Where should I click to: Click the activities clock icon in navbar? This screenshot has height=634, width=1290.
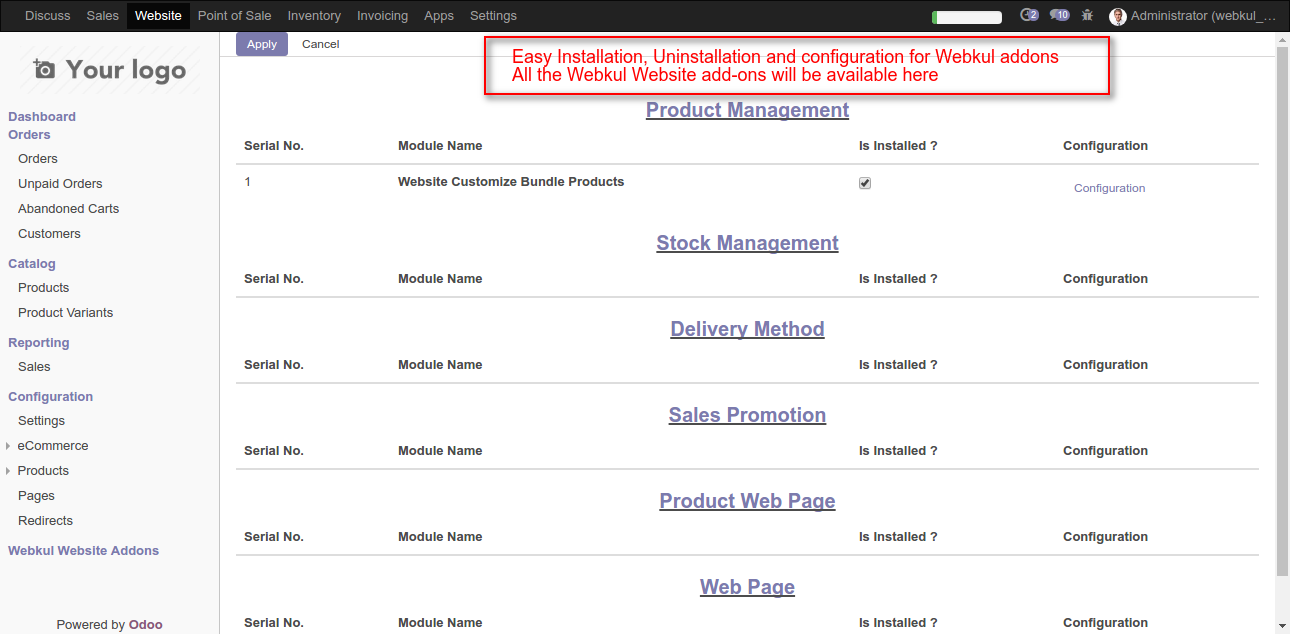click(x=1028, y=16)
